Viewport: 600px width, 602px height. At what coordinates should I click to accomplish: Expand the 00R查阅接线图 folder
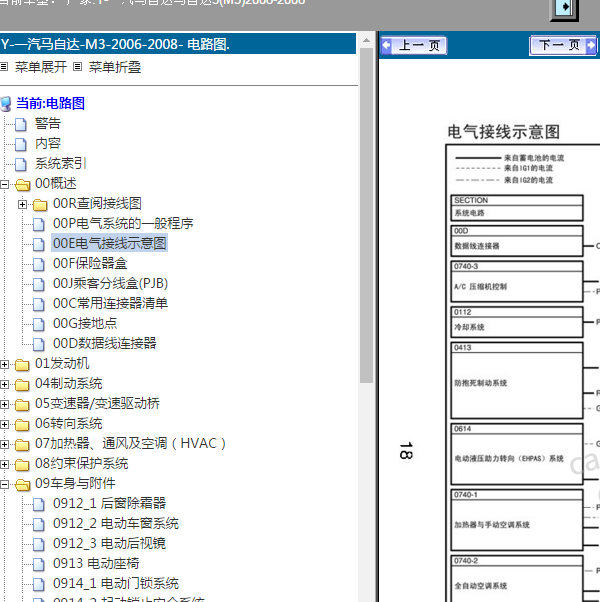tap(22, 204)
